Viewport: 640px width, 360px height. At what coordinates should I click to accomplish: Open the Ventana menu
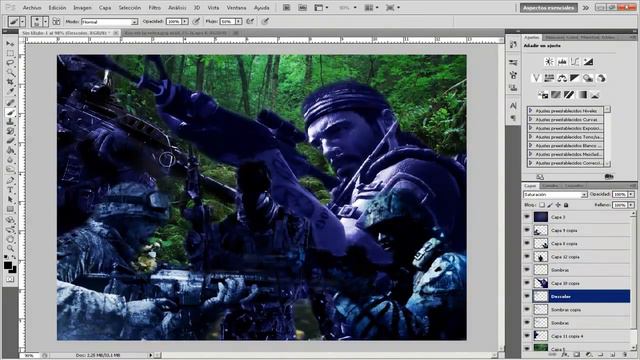[x=236, y=8]
